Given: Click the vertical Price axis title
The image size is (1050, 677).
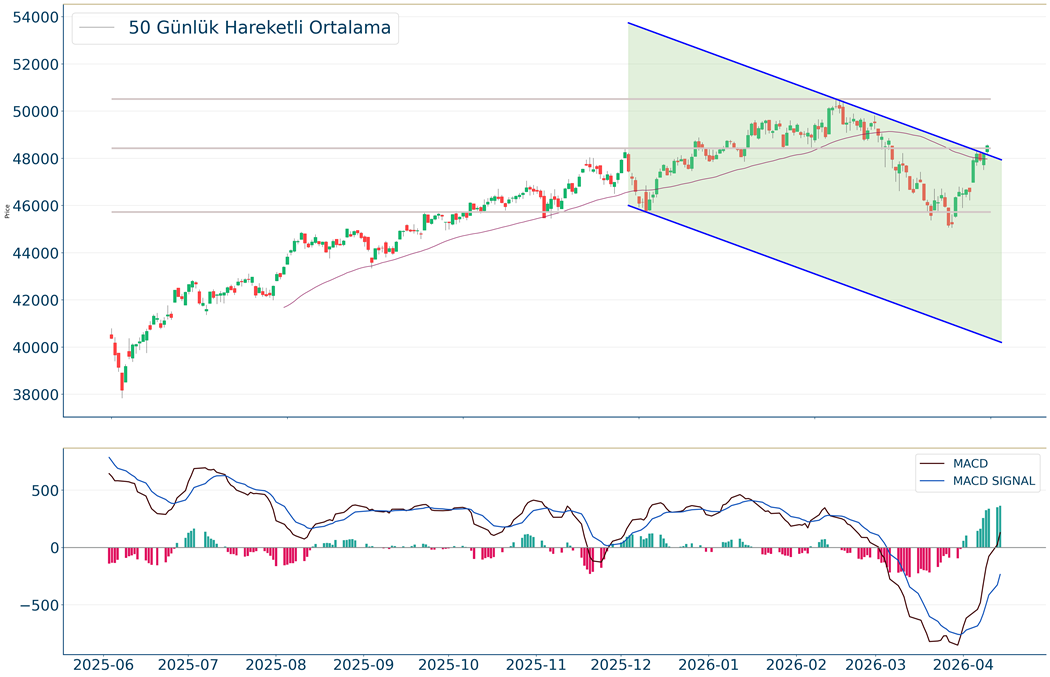Looking at the screenshot, I should coord(8,211).
